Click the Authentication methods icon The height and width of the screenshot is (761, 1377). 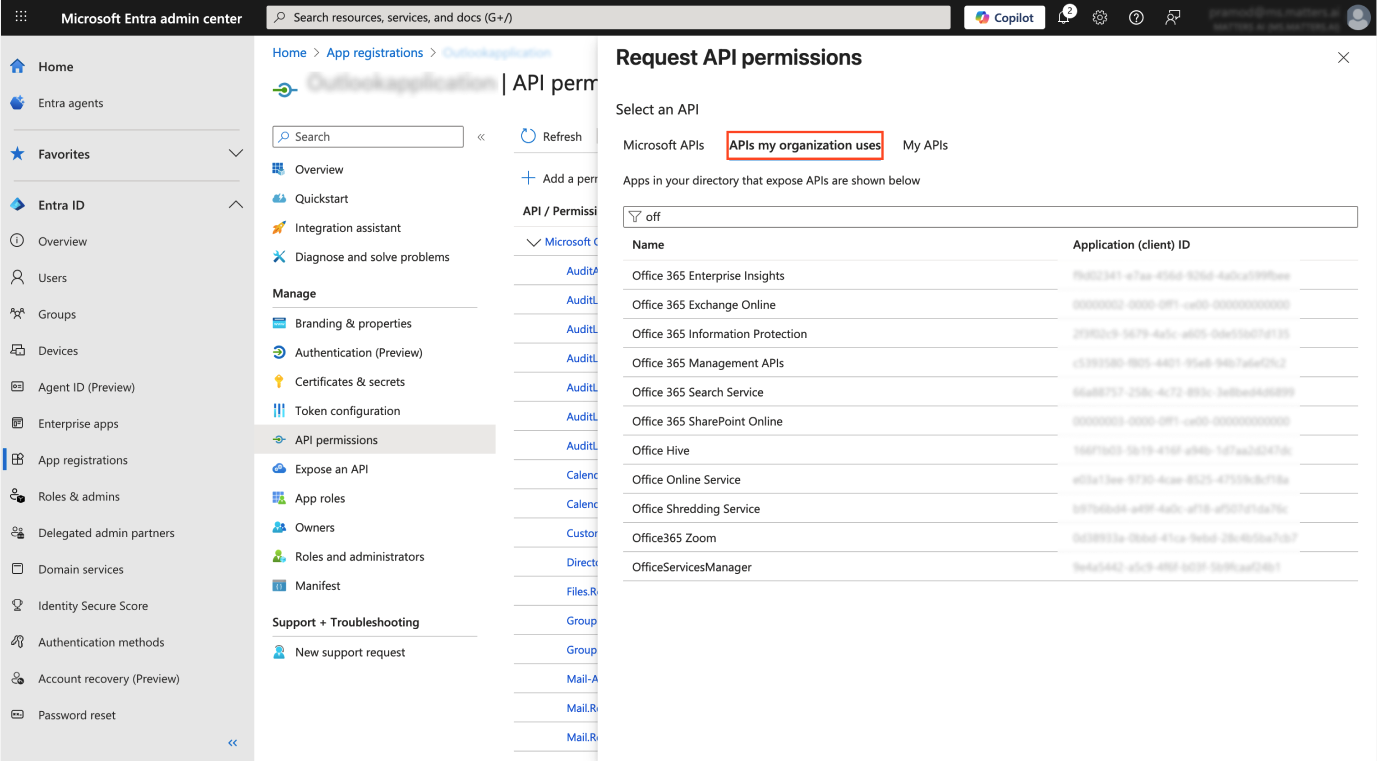point(17,642)
